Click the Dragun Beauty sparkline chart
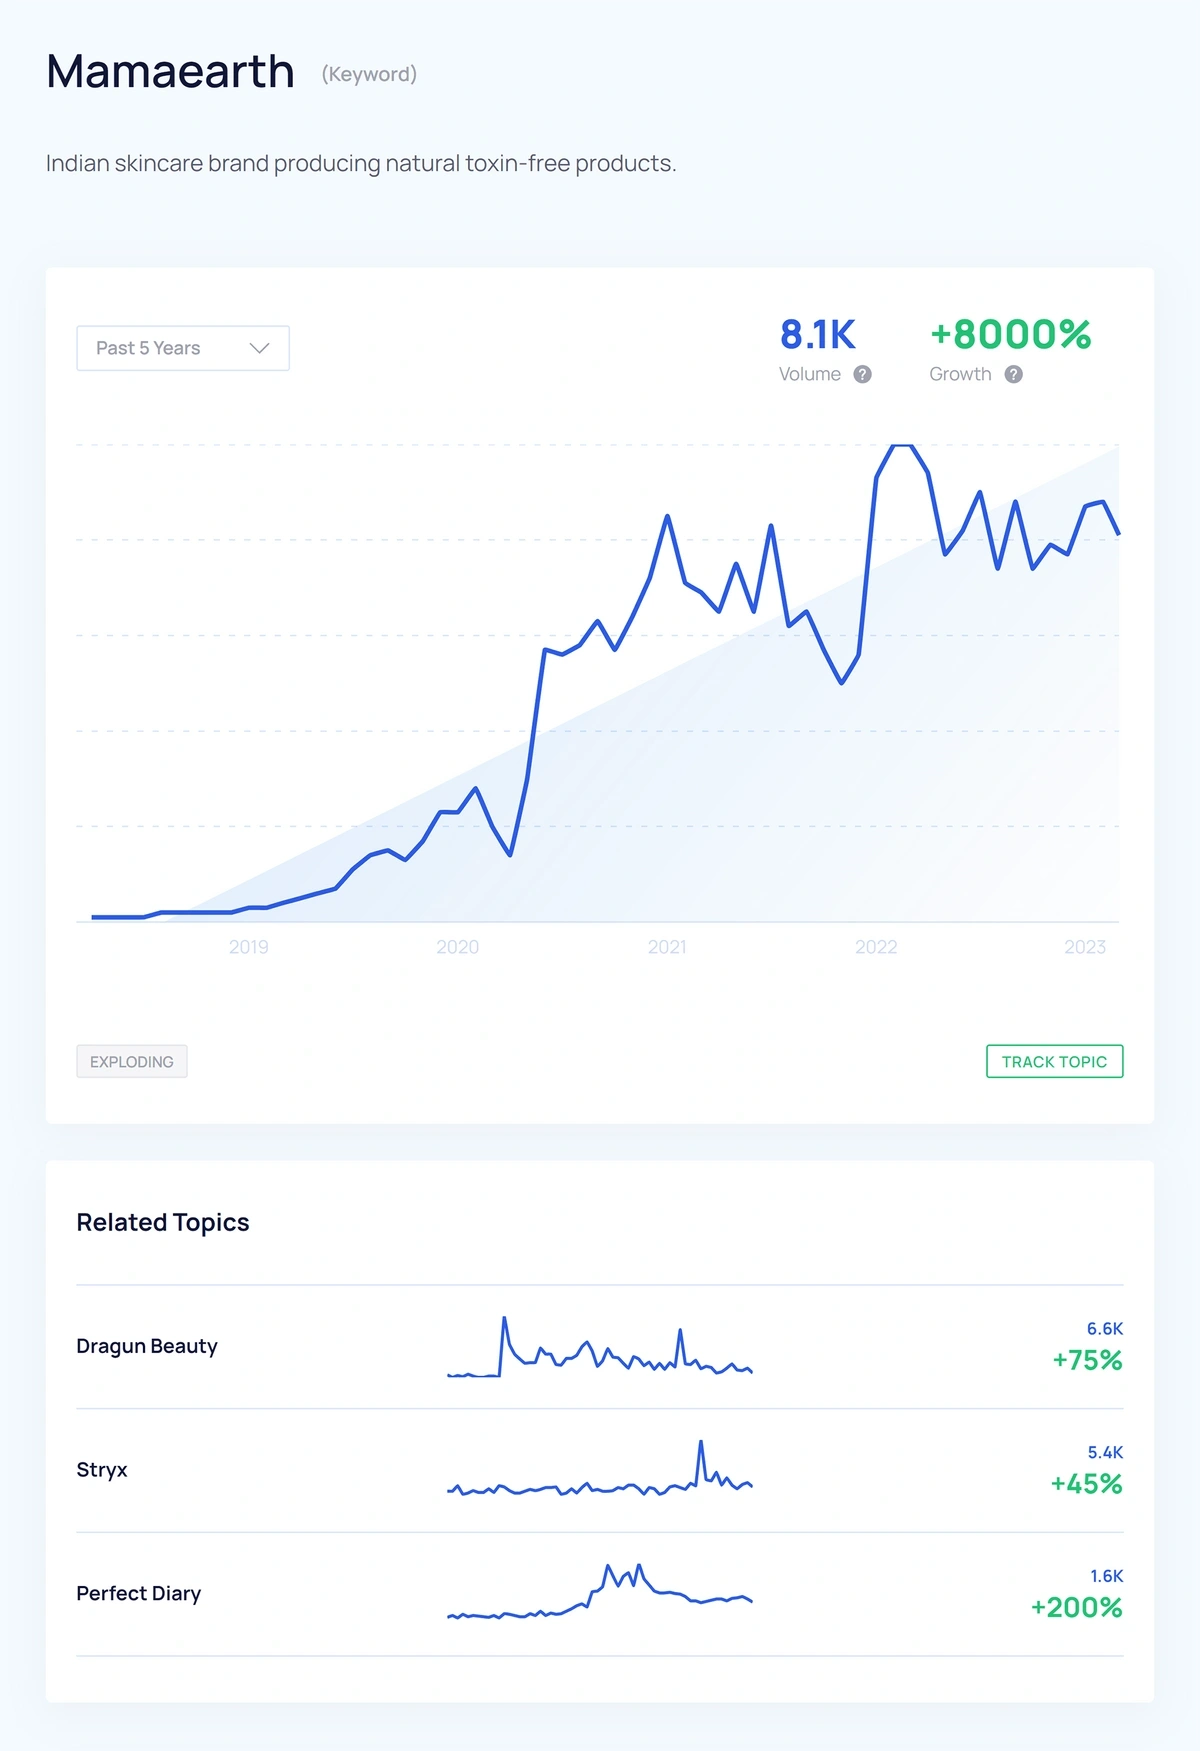The height and width of the screenshot is (1751, 1200). point(600,1348)
